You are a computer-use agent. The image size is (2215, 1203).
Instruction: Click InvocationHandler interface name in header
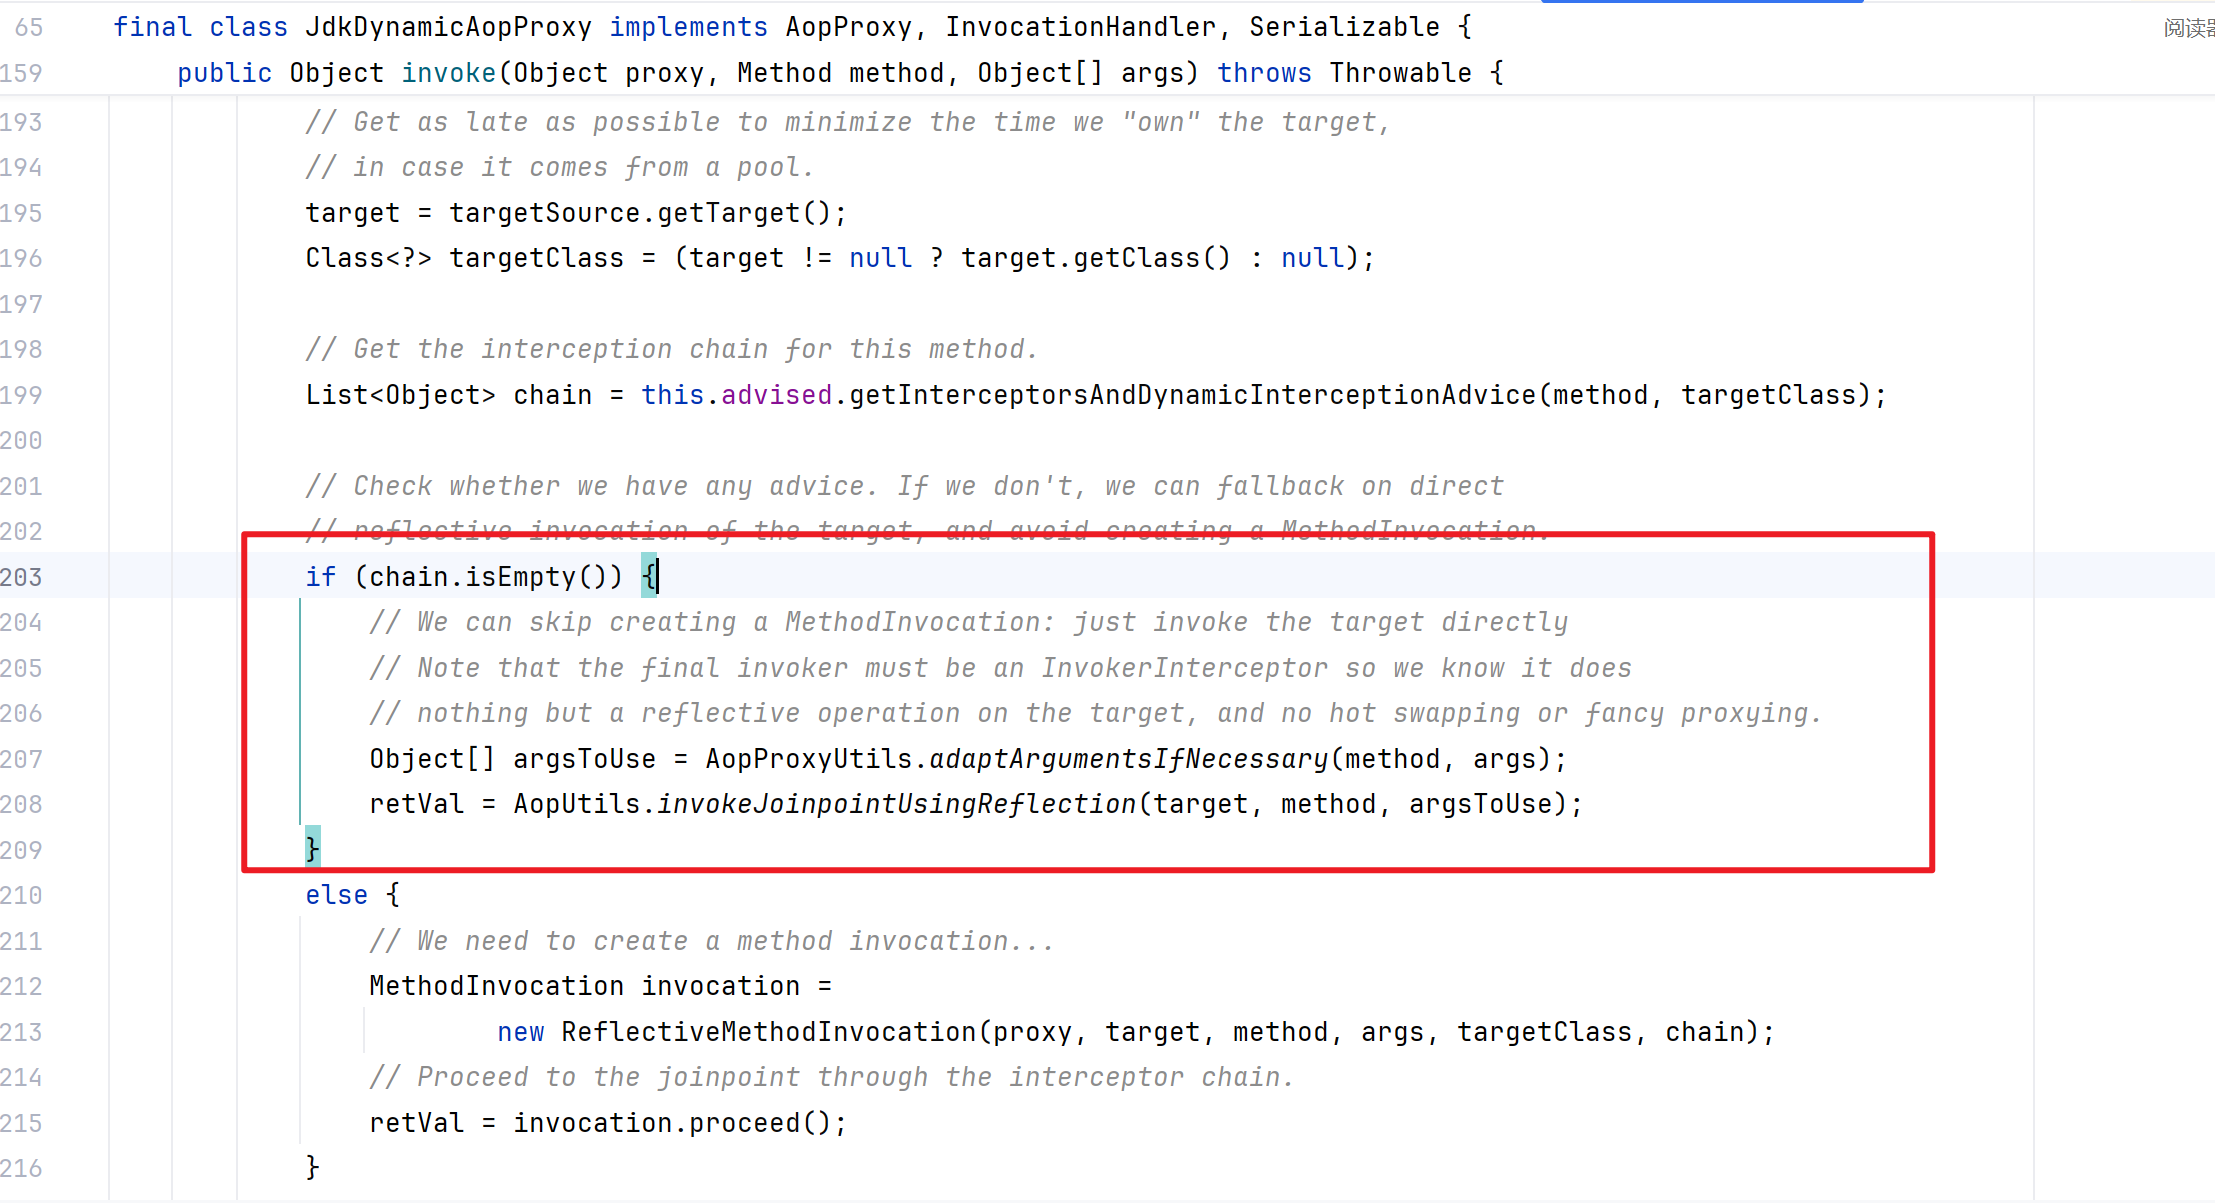click(x=1080, y=27)
